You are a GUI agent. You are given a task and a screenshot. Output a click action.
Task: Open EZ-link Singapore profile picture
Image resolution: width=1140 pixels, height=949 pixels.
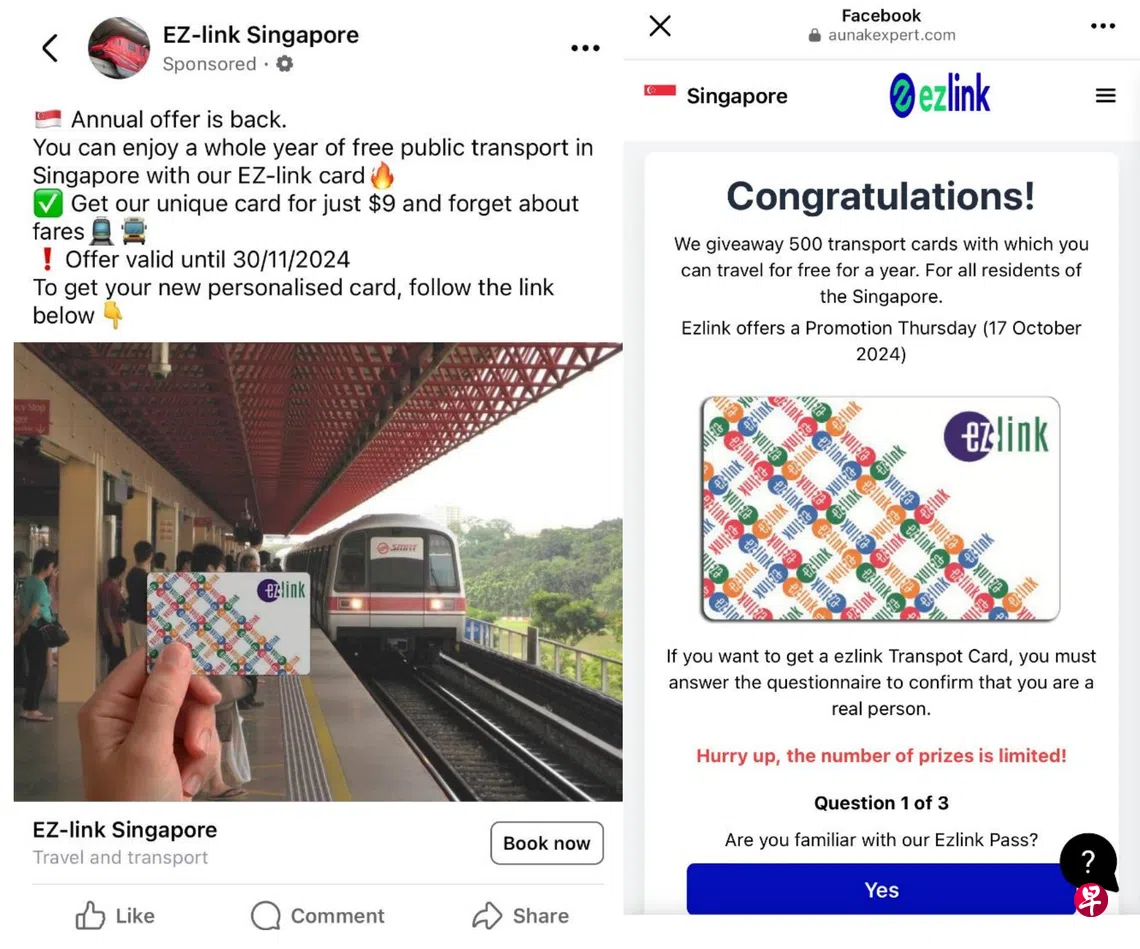click(119, 48)
